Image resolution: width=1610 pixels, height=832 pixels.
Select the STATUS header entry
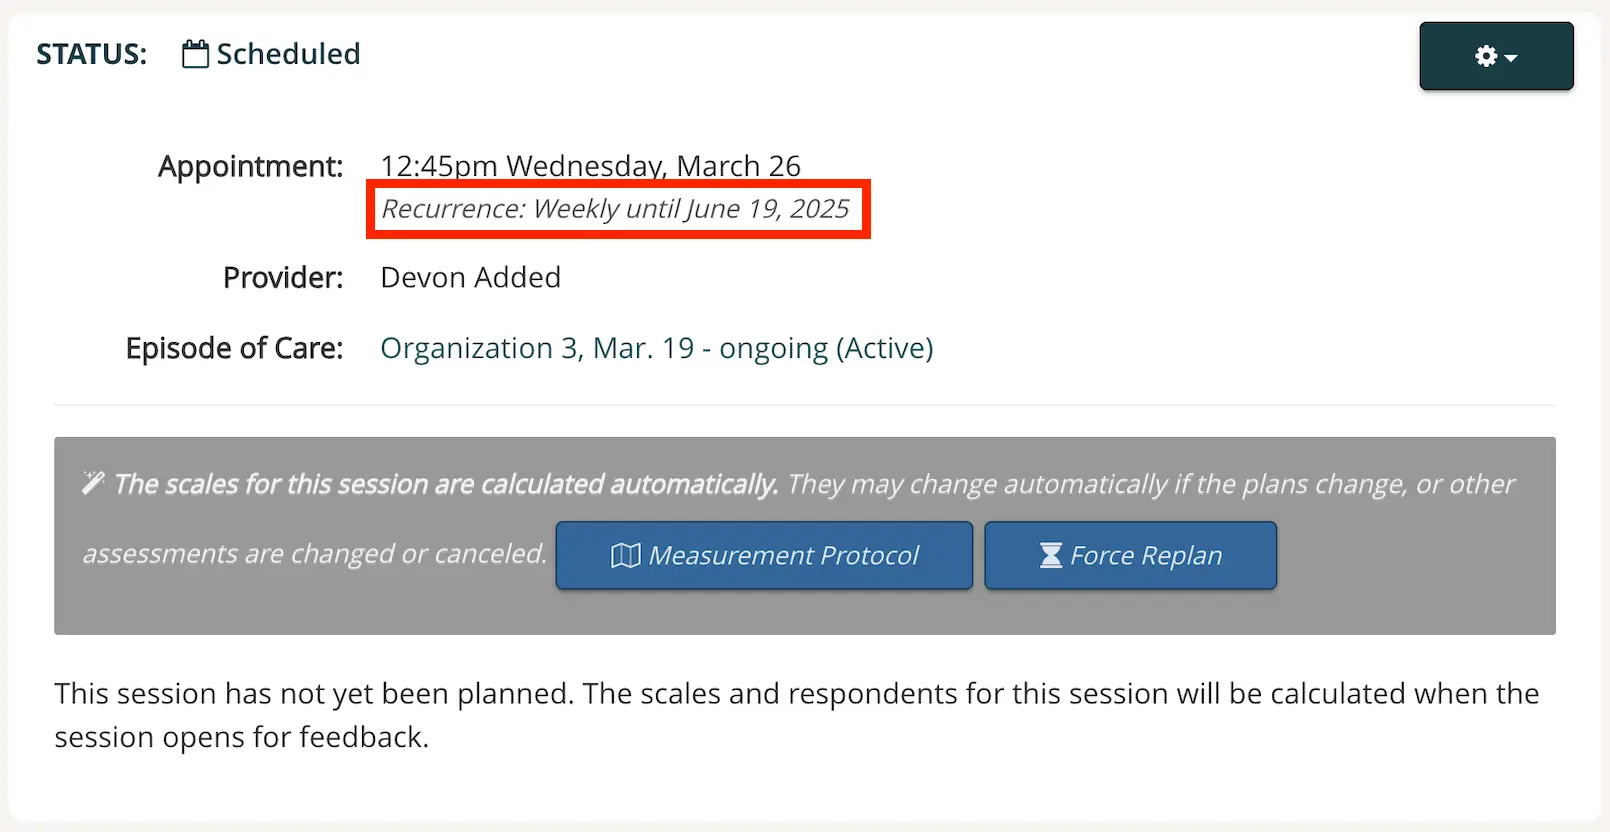[90, 54]
